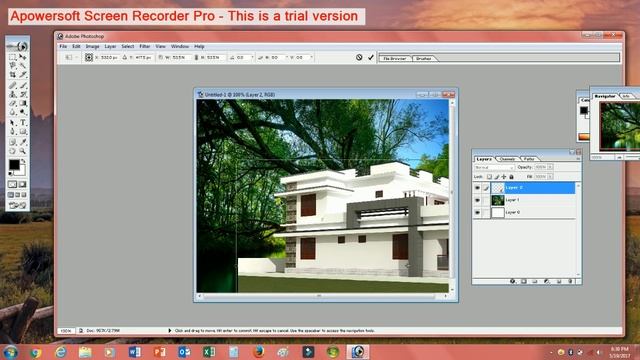Open Firefox from the taskbar
The height and width of the screenshot is (360, 640).
click(258, 351)
